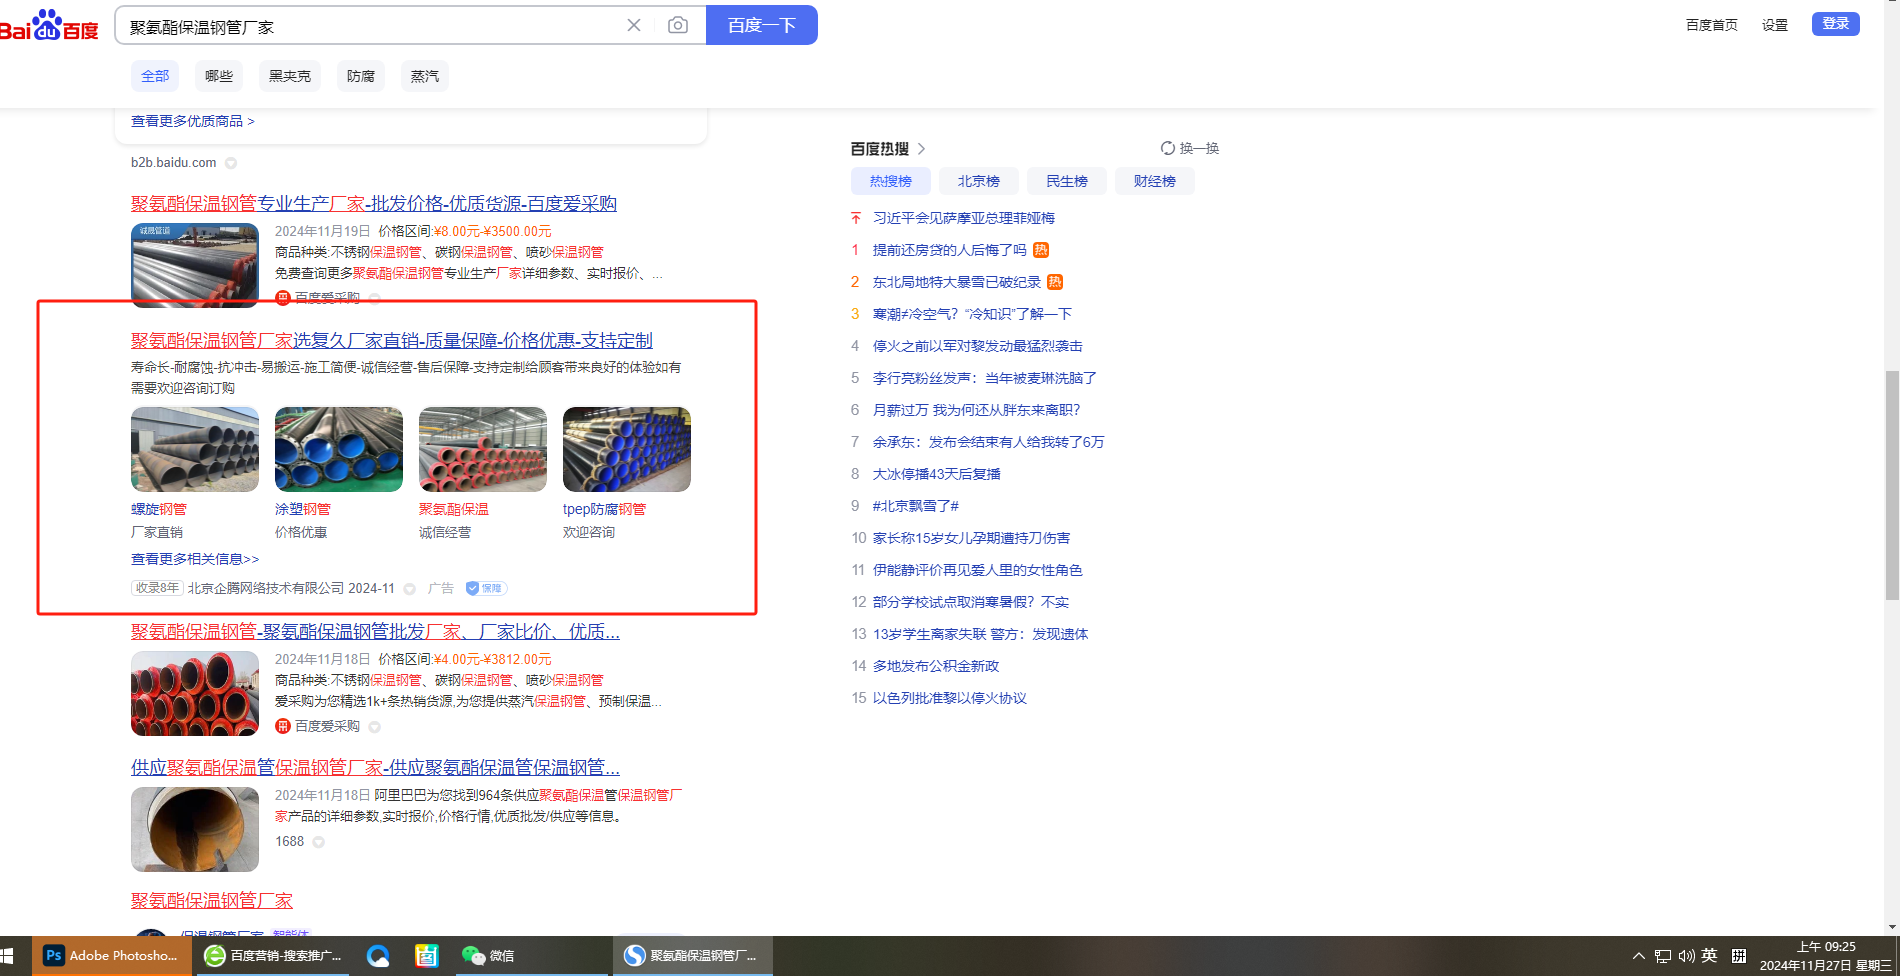The image size is (1900, 976).
Task: Click the page vertical scrollbar thumb
Action: click(1892, 485)
